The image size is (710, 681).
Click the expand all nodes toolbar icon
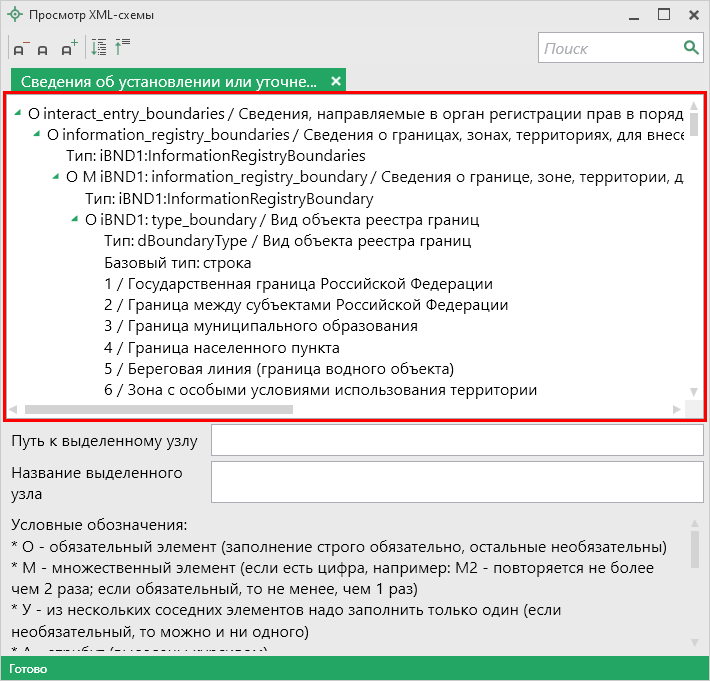[98, 47]
